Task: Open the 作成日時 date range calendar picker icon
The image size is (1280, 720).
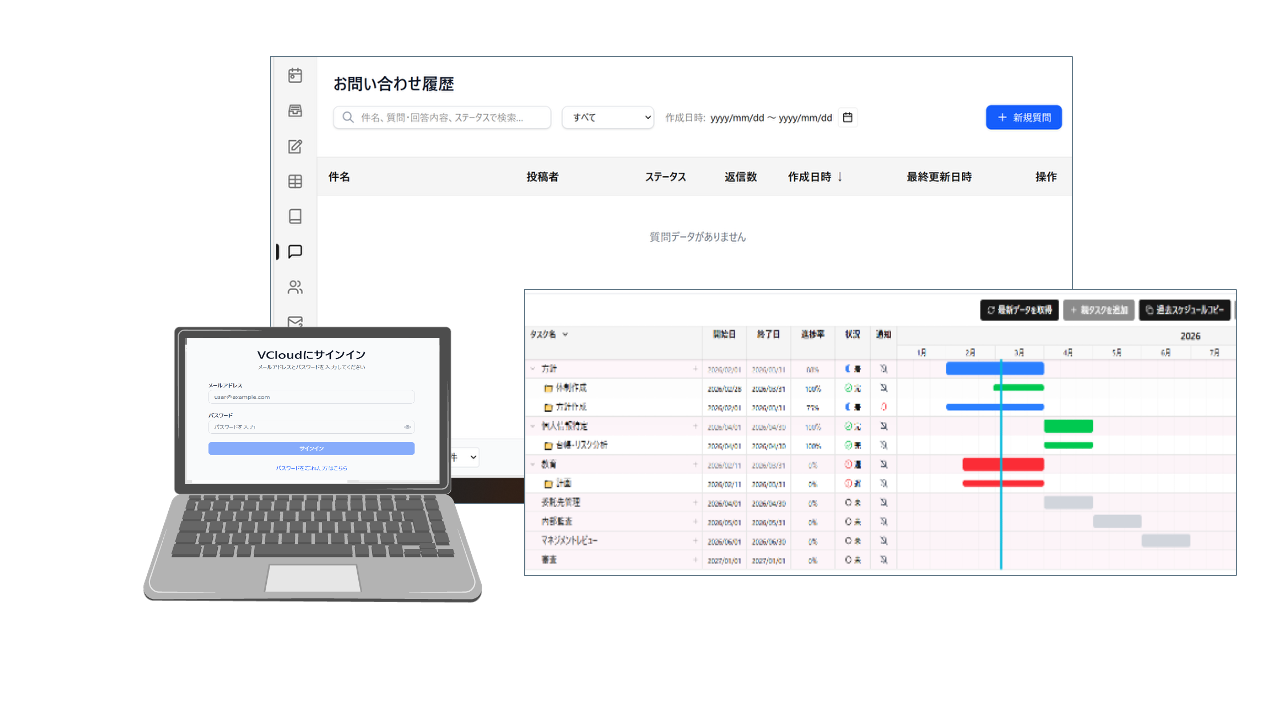Action: point(847,117)
